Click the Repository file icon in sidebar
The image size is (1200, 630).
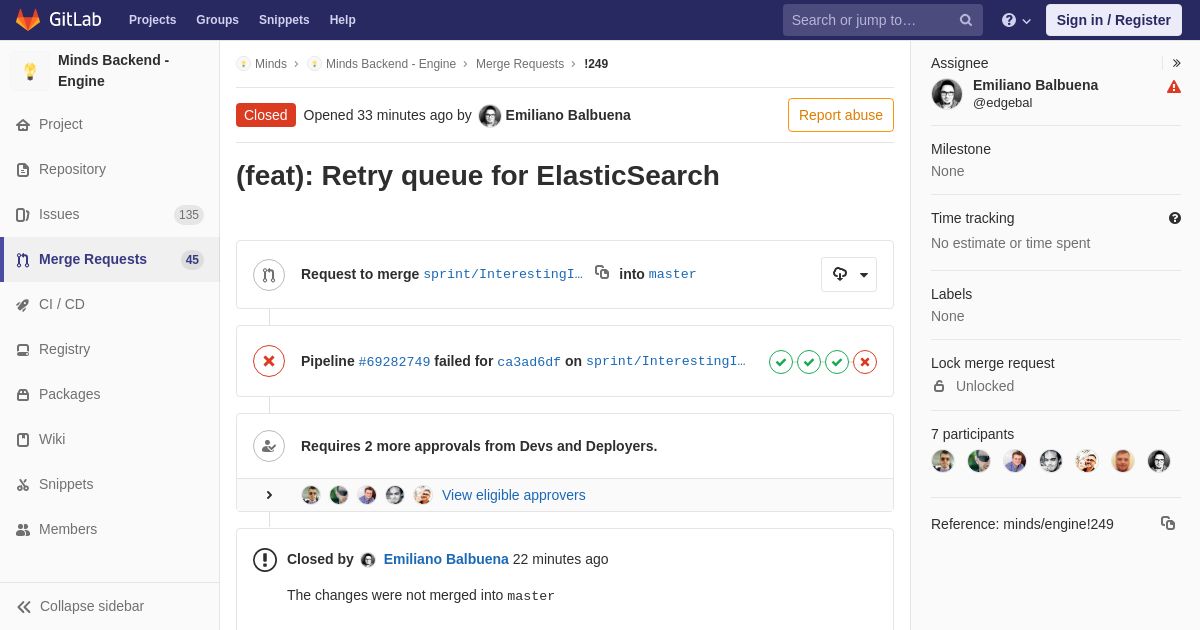pyautogui.click(x=23, y=170)
